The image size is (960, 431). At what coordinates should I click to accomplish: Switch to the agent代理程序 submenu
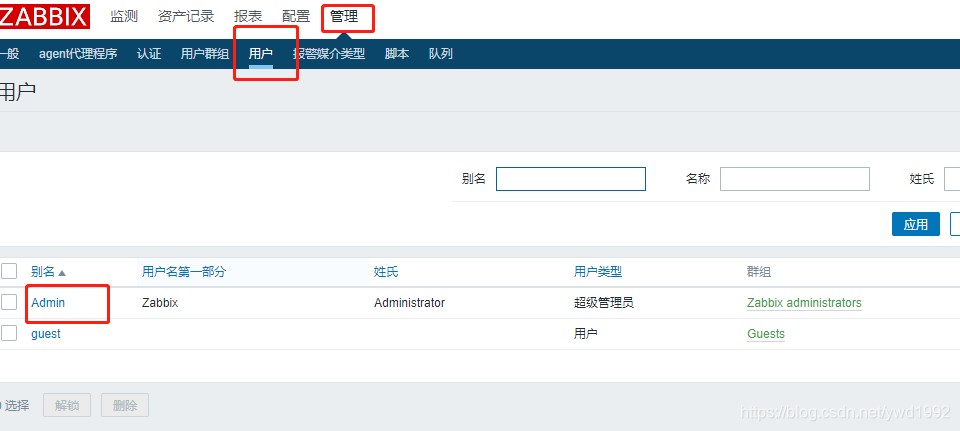78,54
